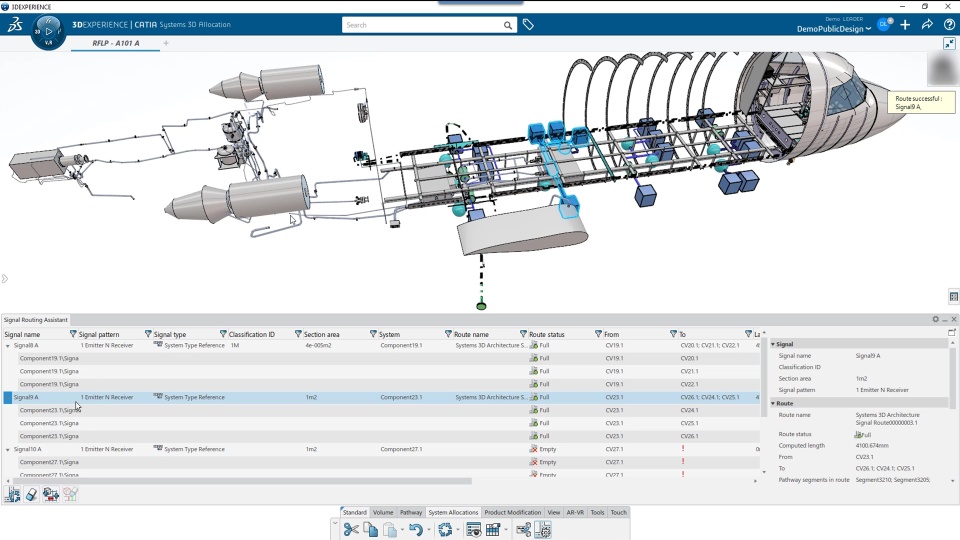
Task: Switch to the Volume tab
Action: tap(383, 512)
